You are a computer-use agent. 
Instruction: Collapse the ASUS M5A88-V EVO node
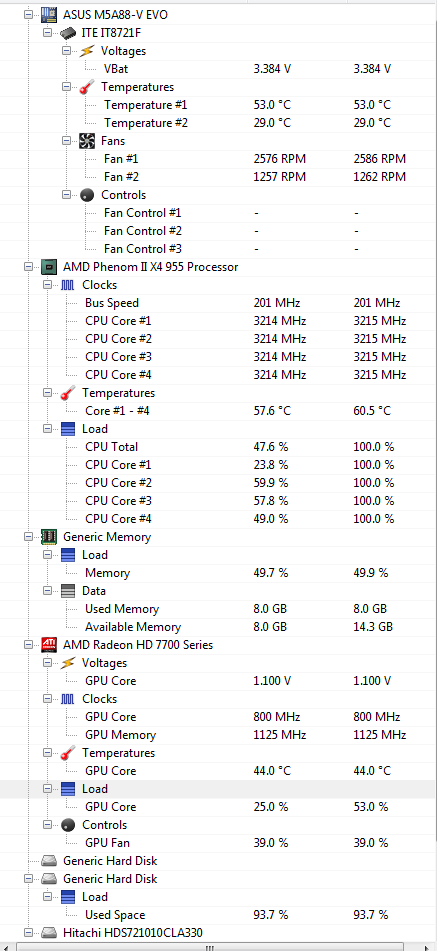28,14
